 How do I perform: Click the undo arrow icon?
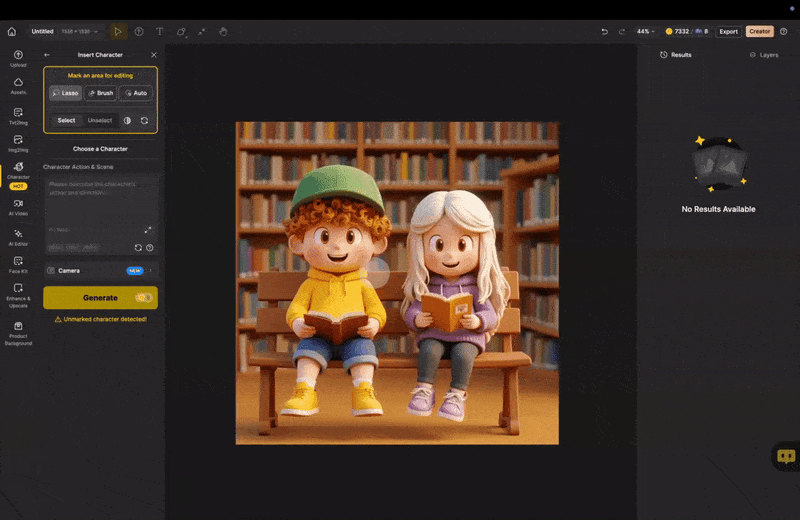point(604,31)
